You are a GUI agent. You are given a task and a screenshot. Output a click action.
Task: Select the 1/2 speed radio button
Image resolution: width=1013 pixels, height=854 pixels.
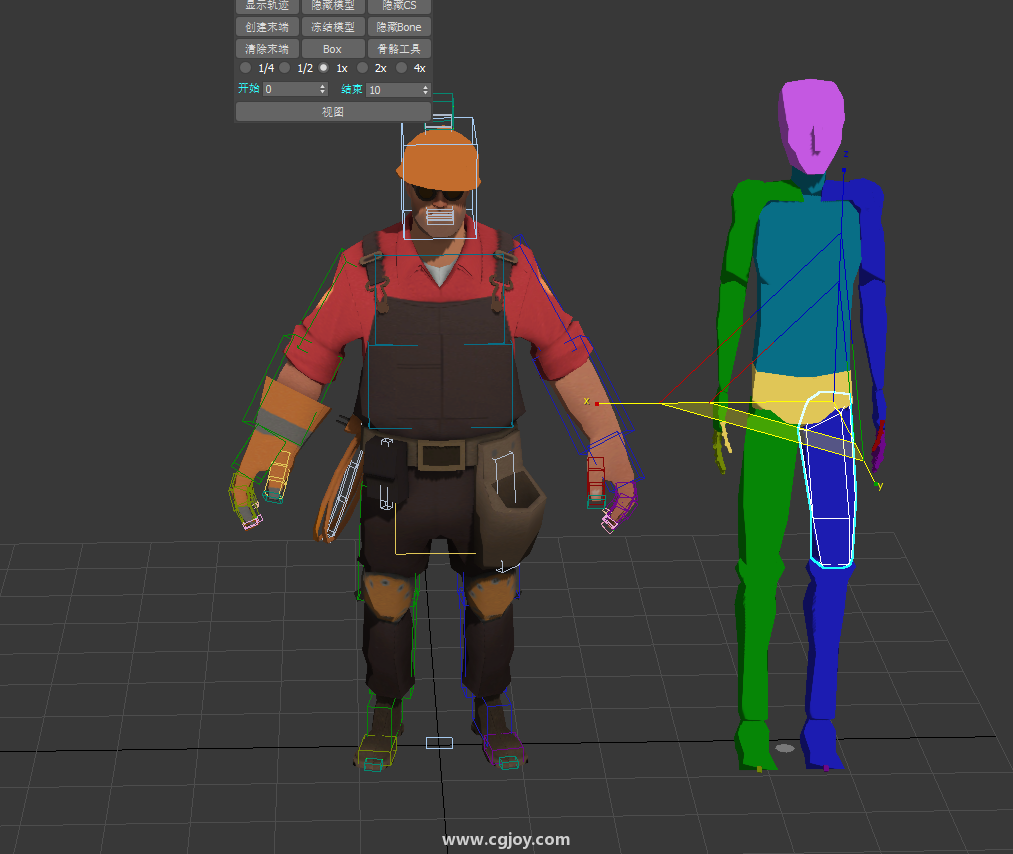285,68
